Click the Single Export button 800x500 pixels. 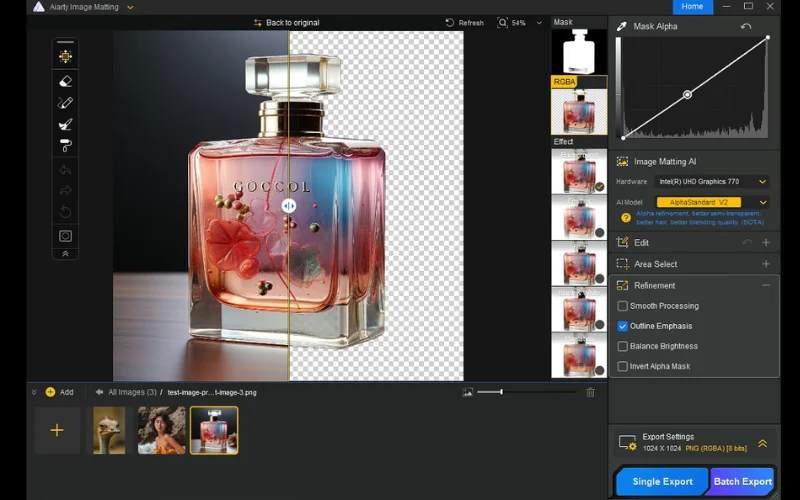pos(662,481)
